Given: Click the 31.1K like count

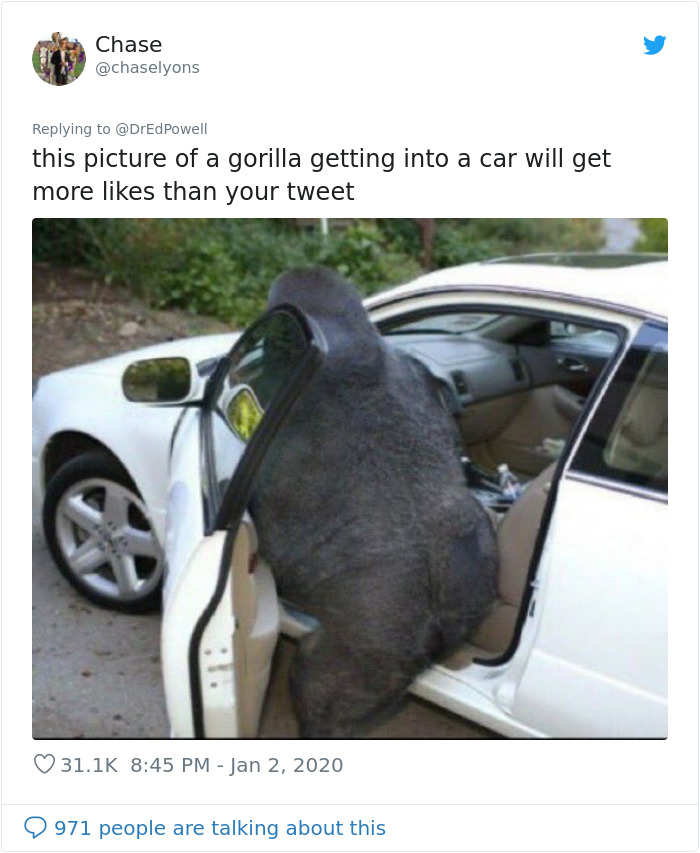Looking at the screenshot, I should pyautogui.click(x=89, y=765).
